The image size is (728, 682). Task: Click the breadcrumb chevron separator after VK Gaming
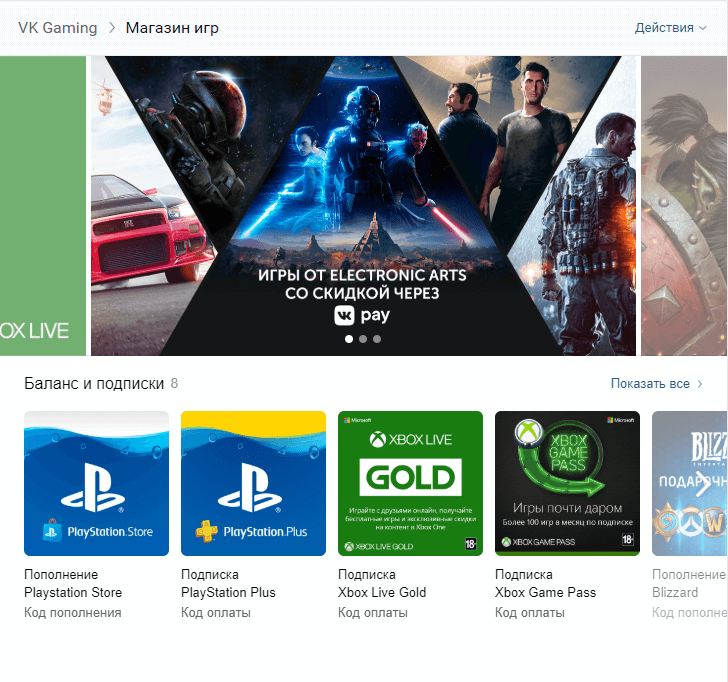[111, 28]
